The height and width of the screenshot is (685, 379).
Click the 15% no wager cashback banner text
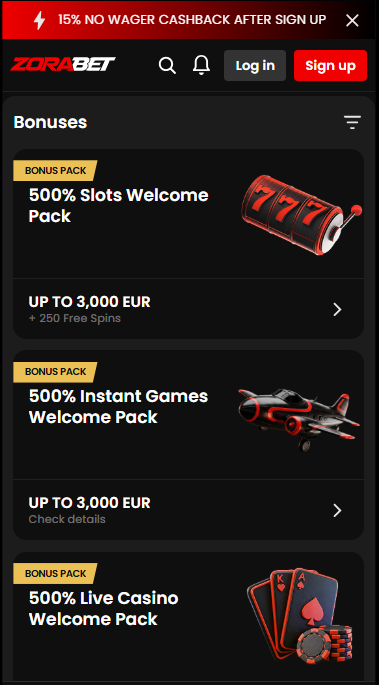192,20
